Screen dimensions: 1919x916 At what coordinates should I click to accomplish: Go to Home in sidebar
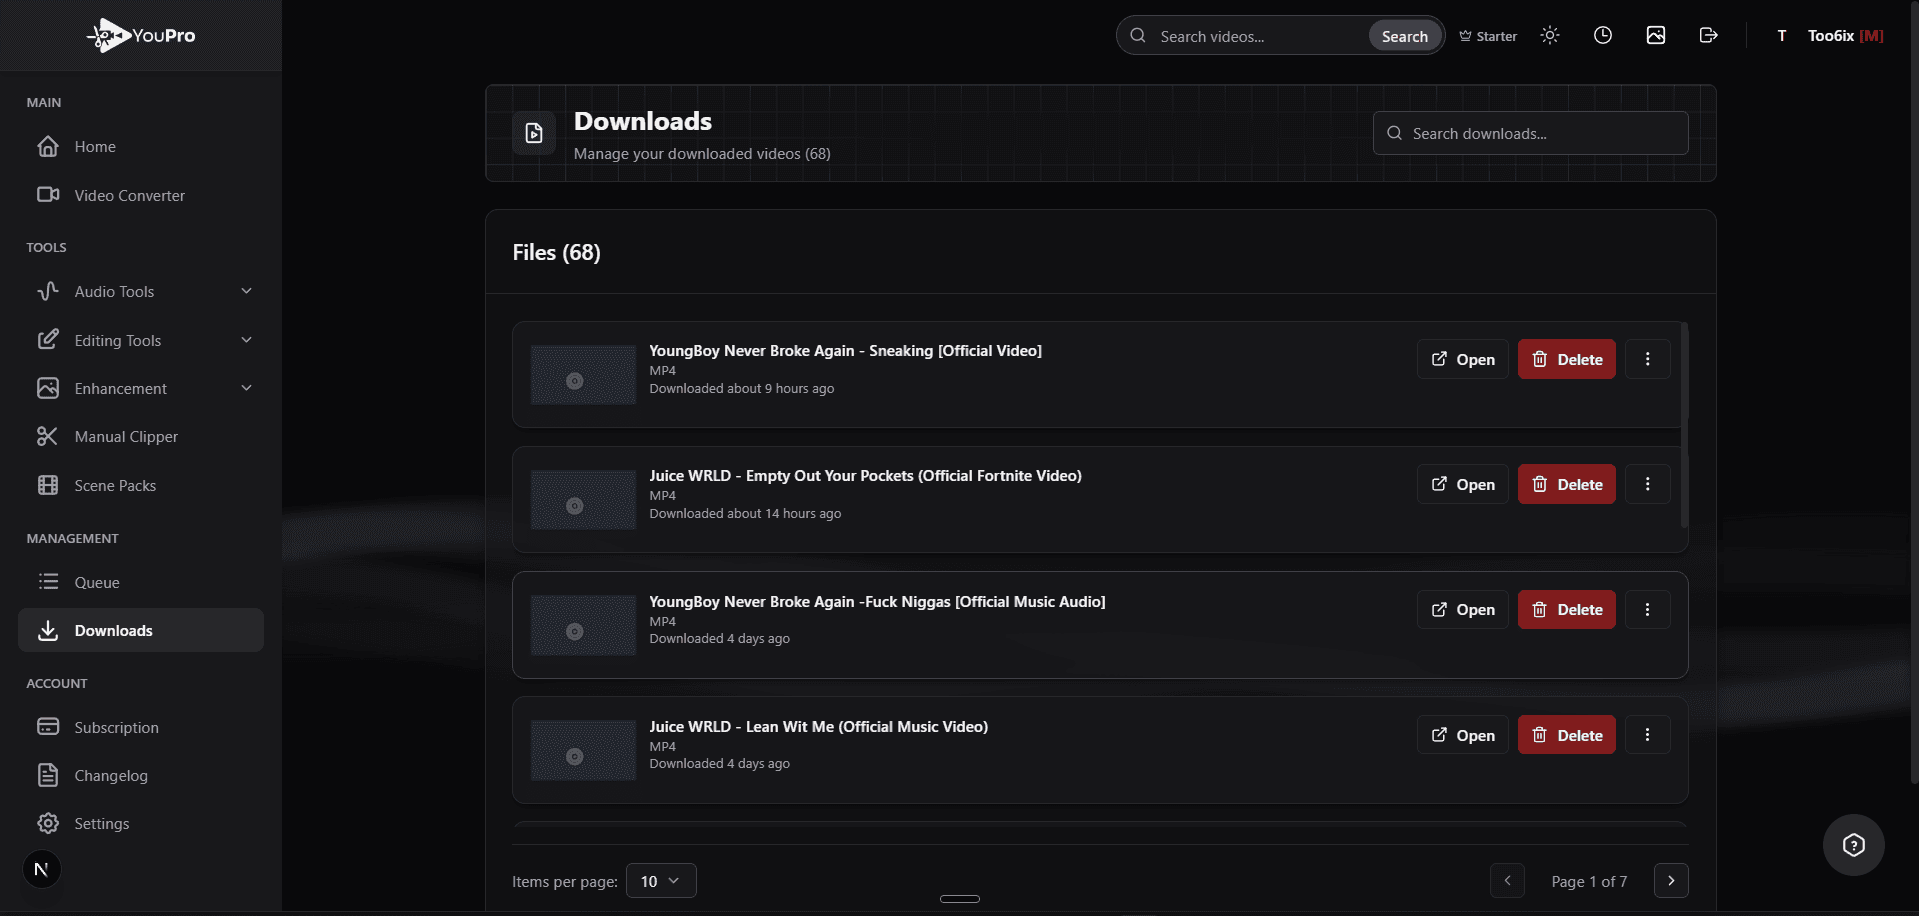click(141, 147)
